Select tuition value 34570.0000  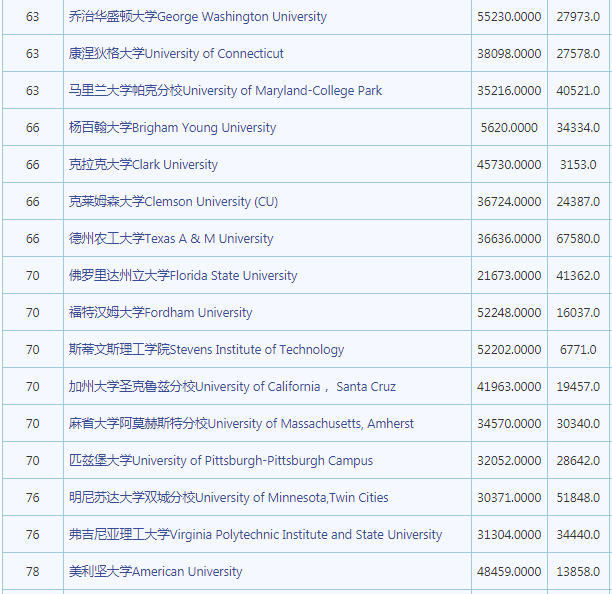pyautogui.click(x=509, y=423)
